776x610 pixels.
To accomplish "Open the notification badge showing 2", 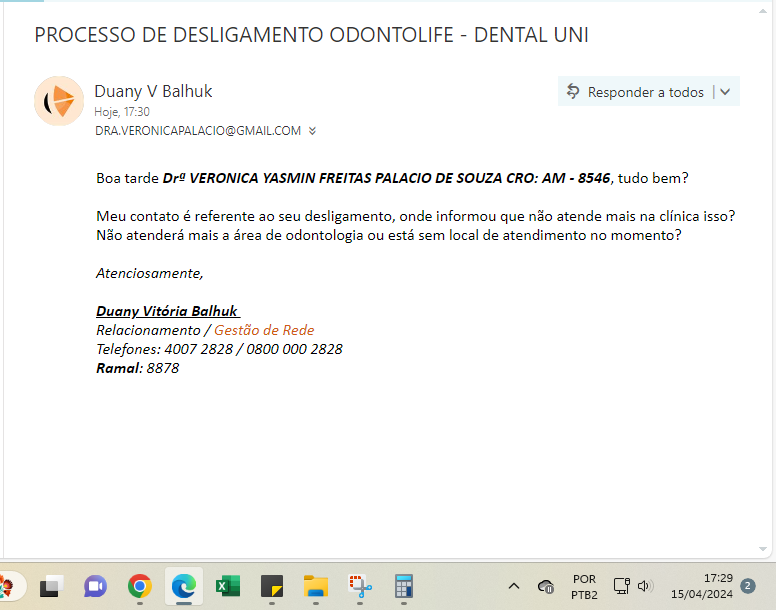I will click(x=747, y=586).
